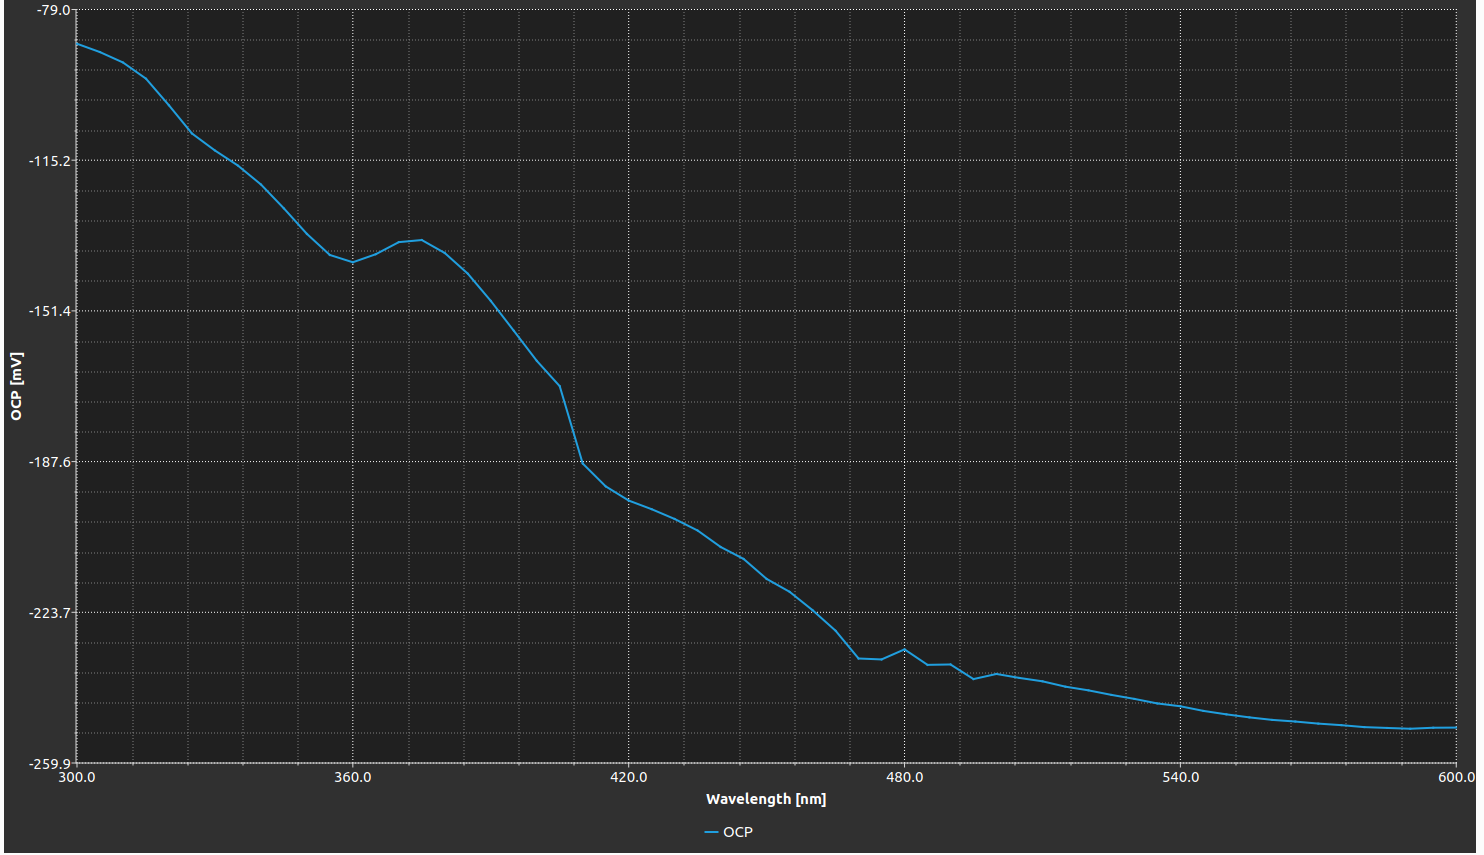The width and height of the screenshot is (1484, 855).
Task: Select the 300.0 x-axis tick label
Action: tap(77, 777)
